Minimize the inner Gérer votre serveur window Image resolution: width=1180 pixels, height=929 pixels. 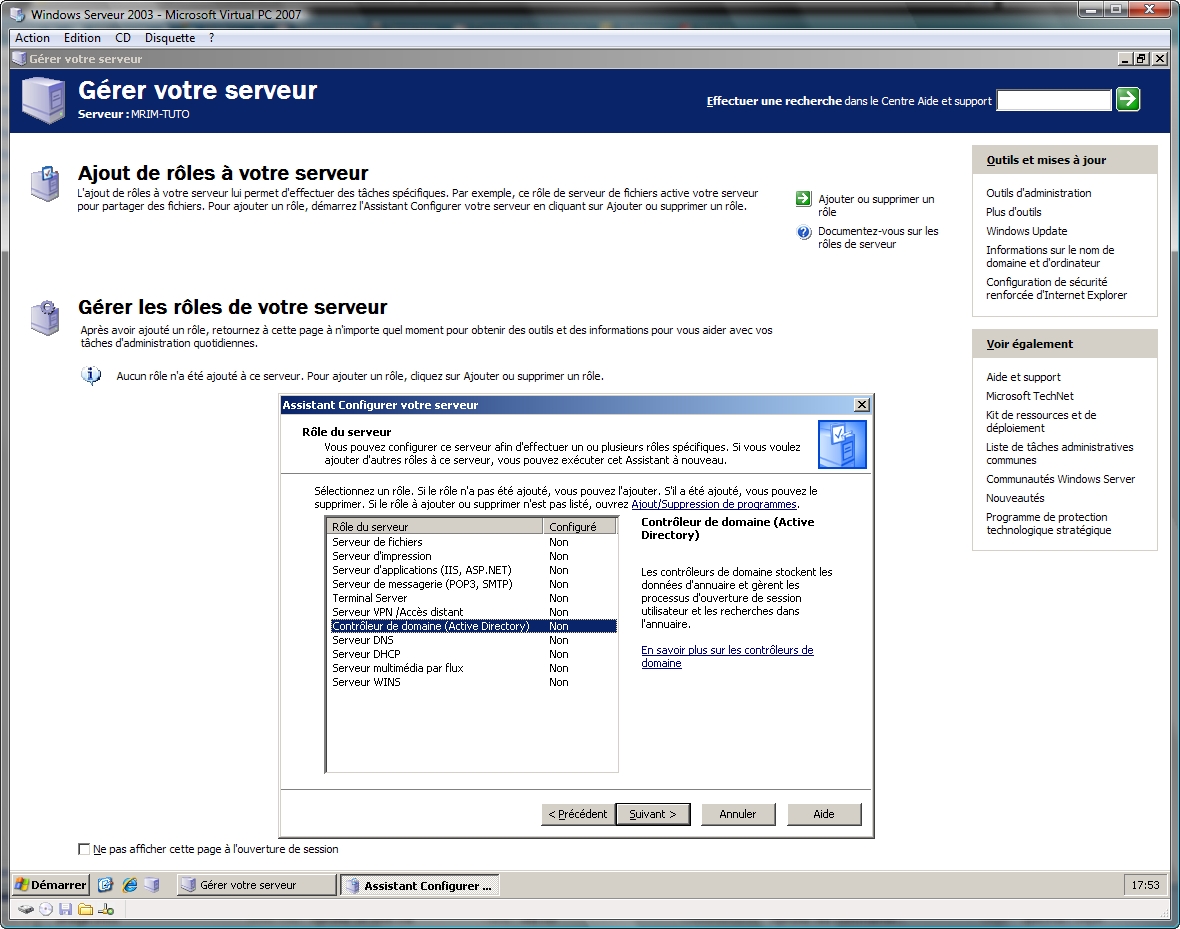point(1126,59)
